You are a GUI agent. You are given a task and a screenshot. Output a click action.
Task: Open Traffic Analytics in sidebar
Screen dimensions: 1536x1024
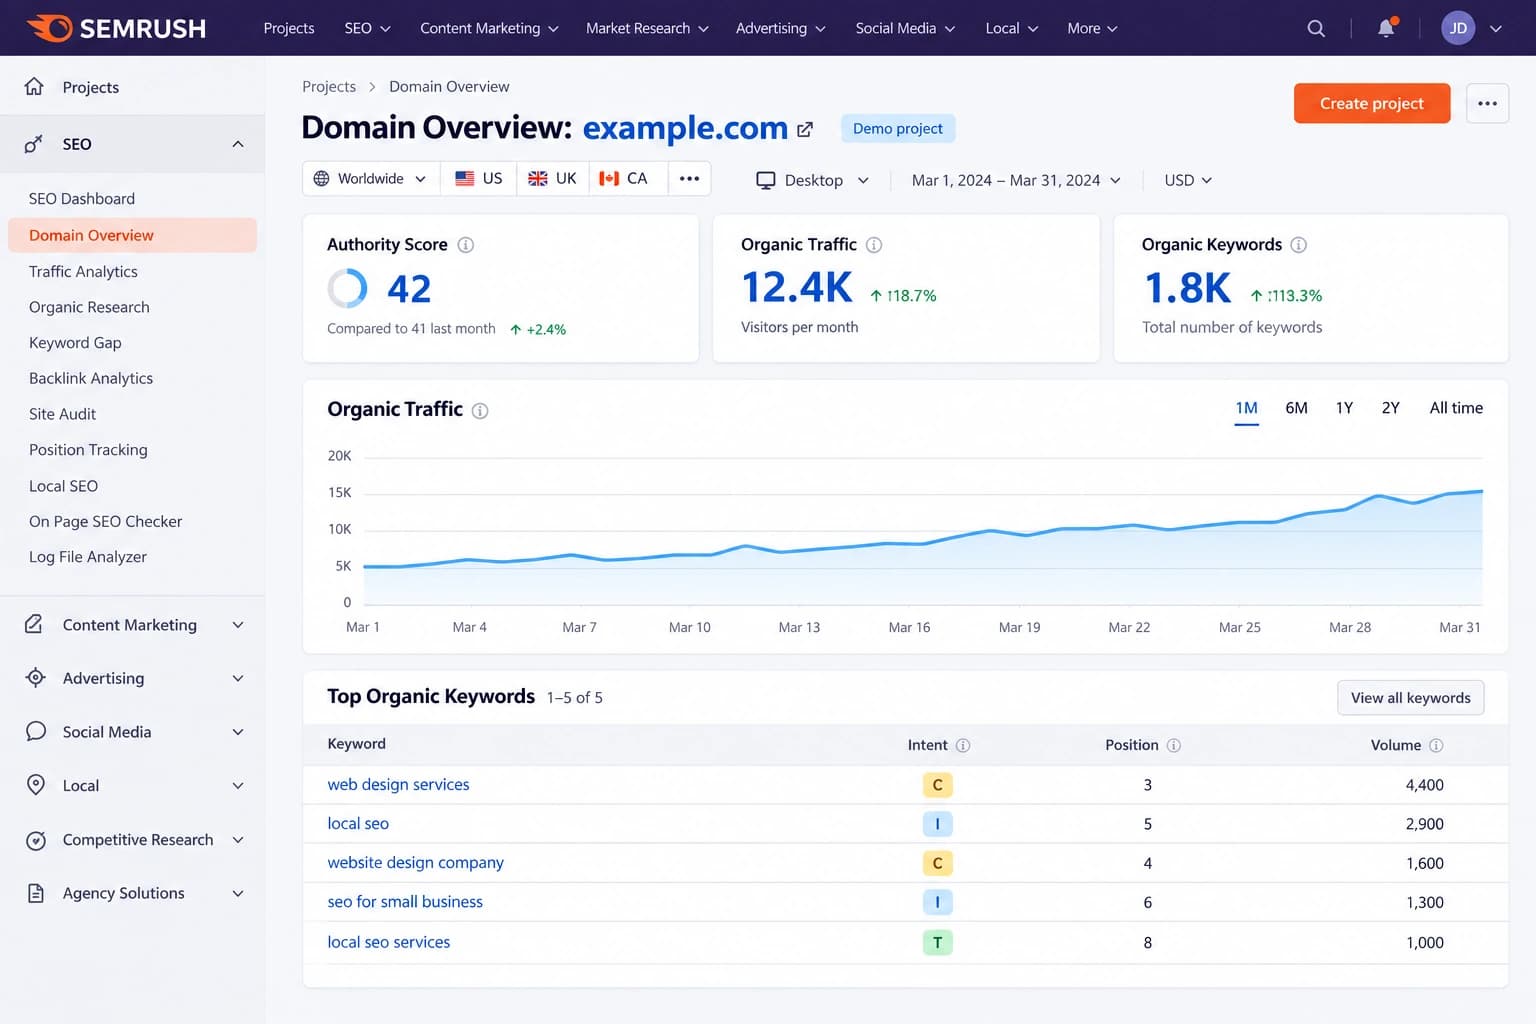[83, 271]
